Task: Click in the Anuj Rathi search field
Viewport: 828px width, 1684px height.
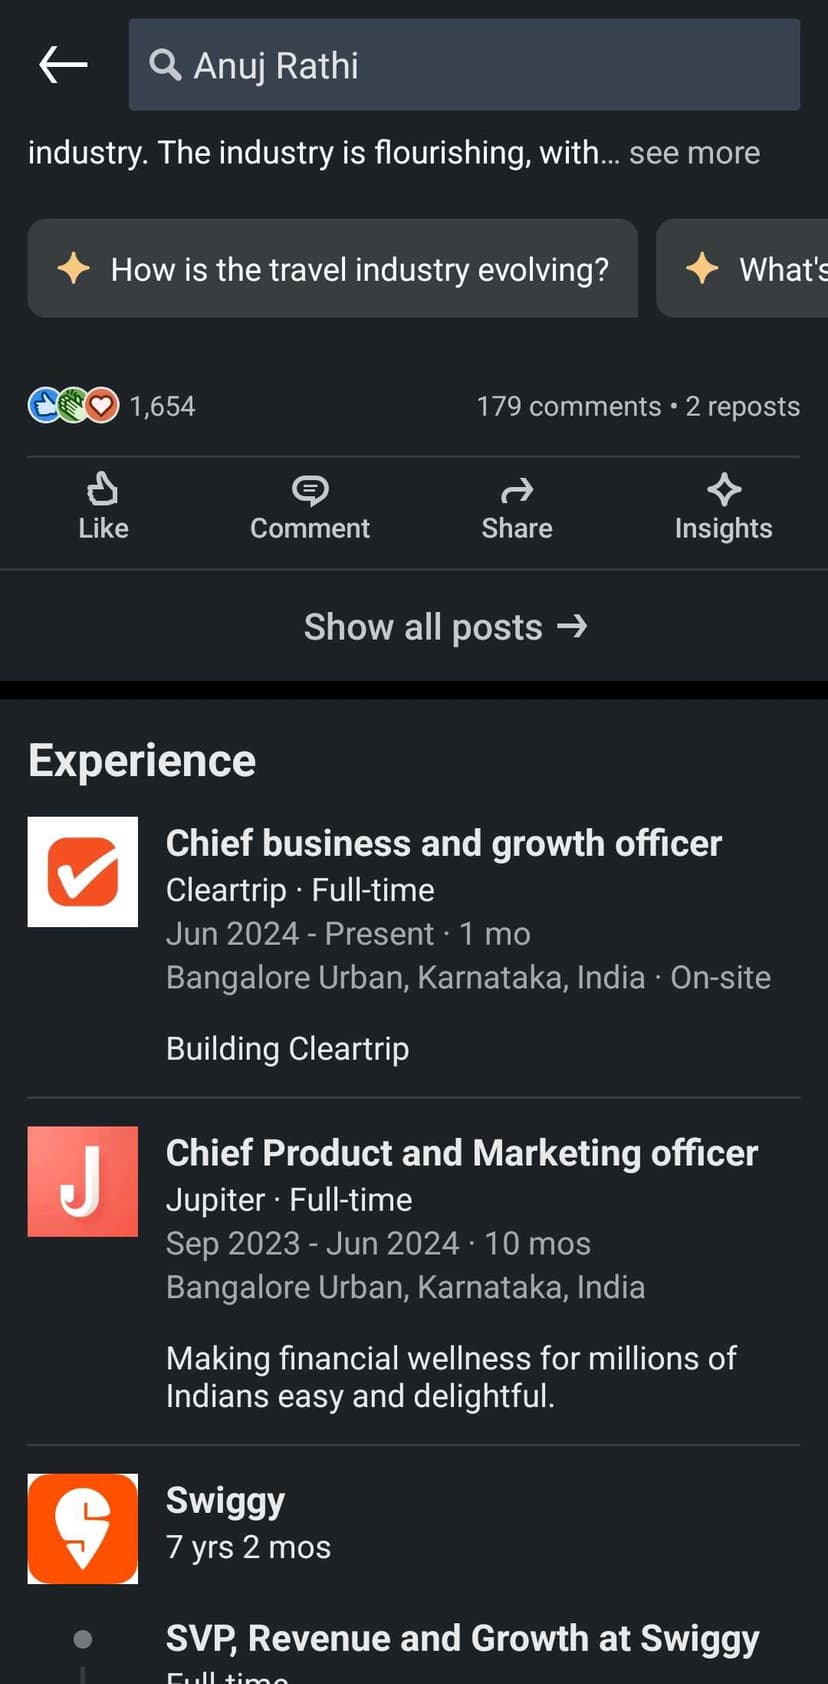Action: [480, 65]
